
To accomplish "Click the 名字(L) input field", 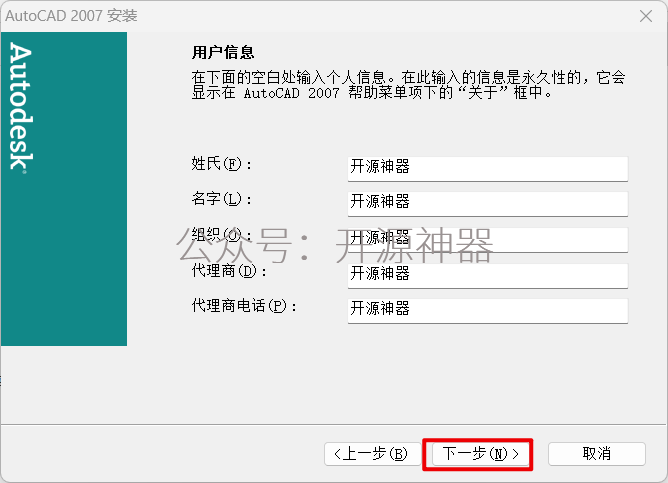I will point(487,204).
